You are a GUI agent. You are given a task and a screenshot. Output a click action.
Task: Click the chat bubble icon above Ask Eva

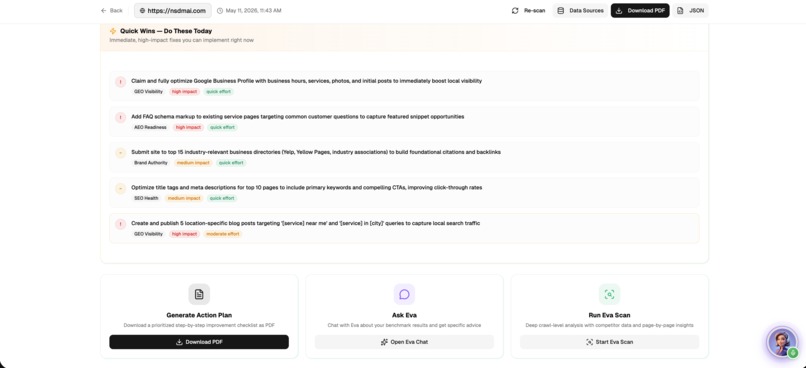point(404,295)
